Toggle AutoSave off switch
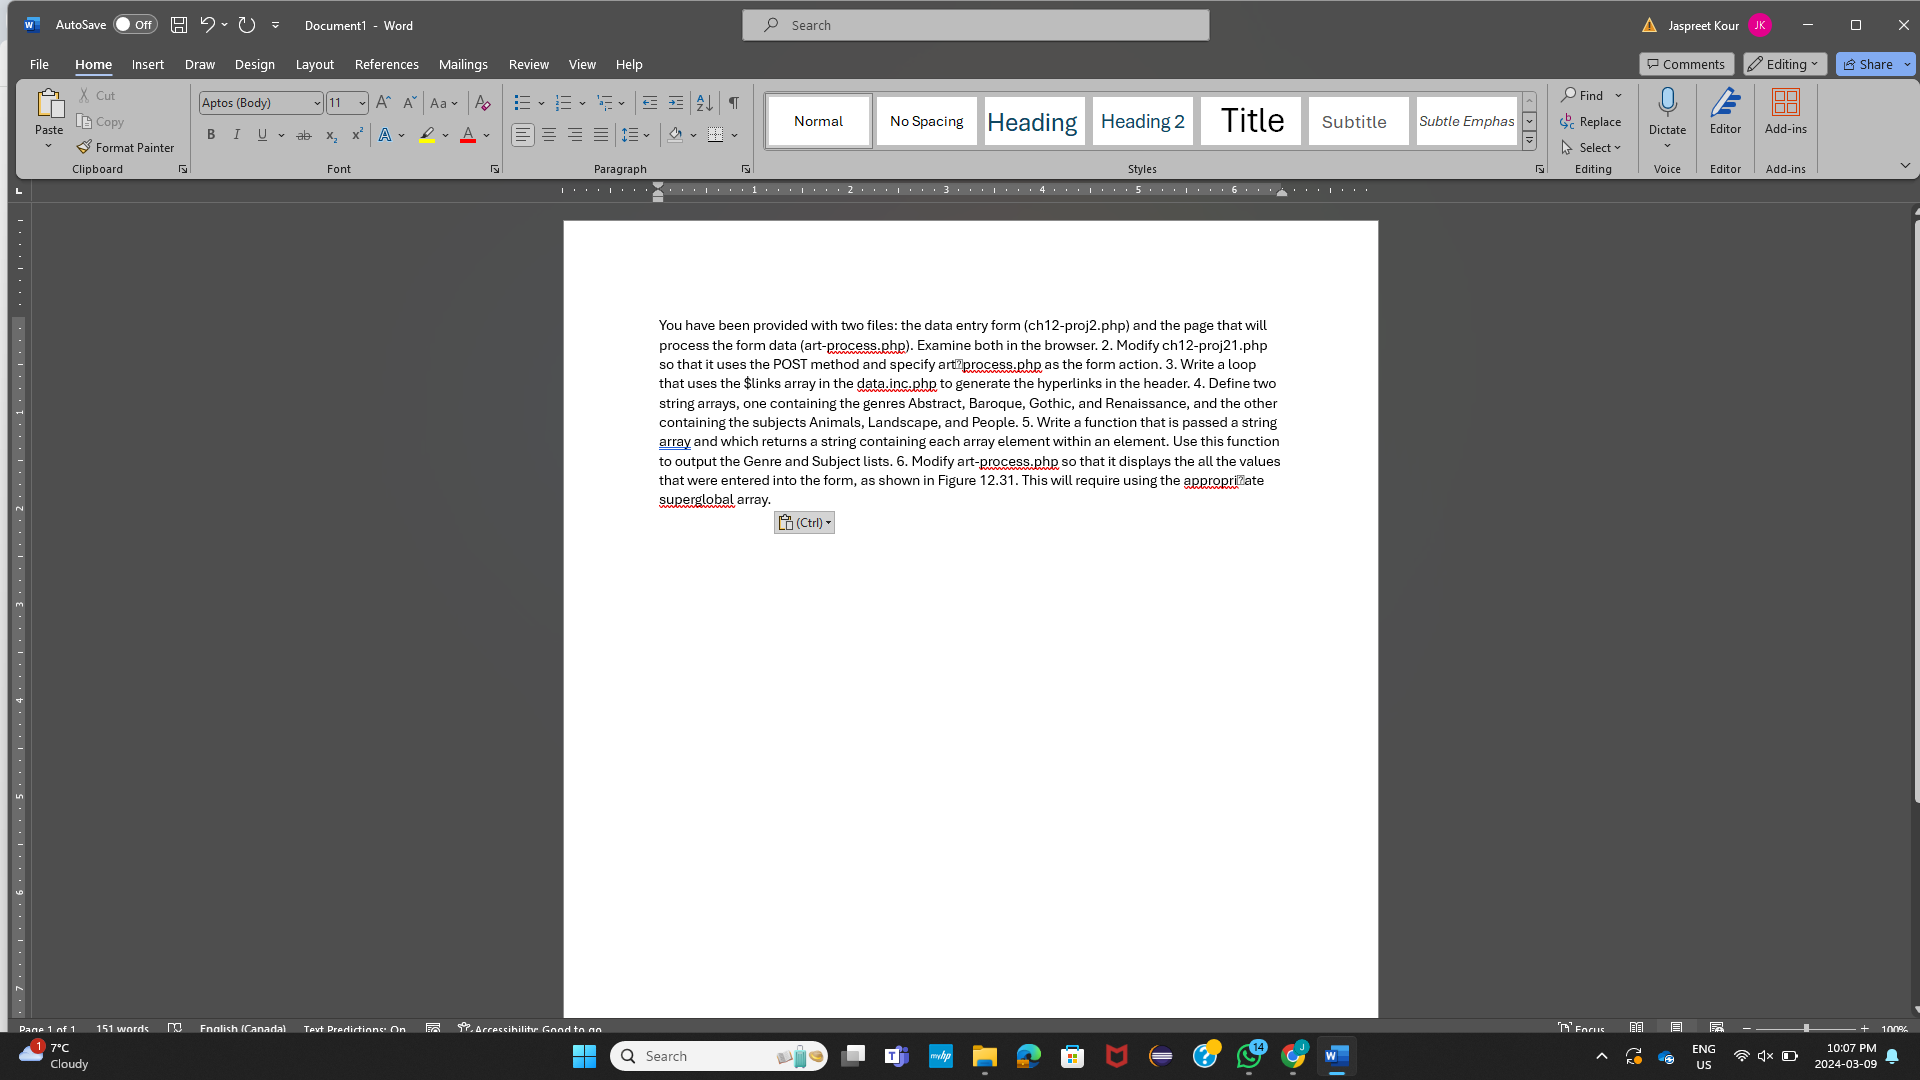1920x1080 pixels. pyautogui.click(x=135, y=24)
